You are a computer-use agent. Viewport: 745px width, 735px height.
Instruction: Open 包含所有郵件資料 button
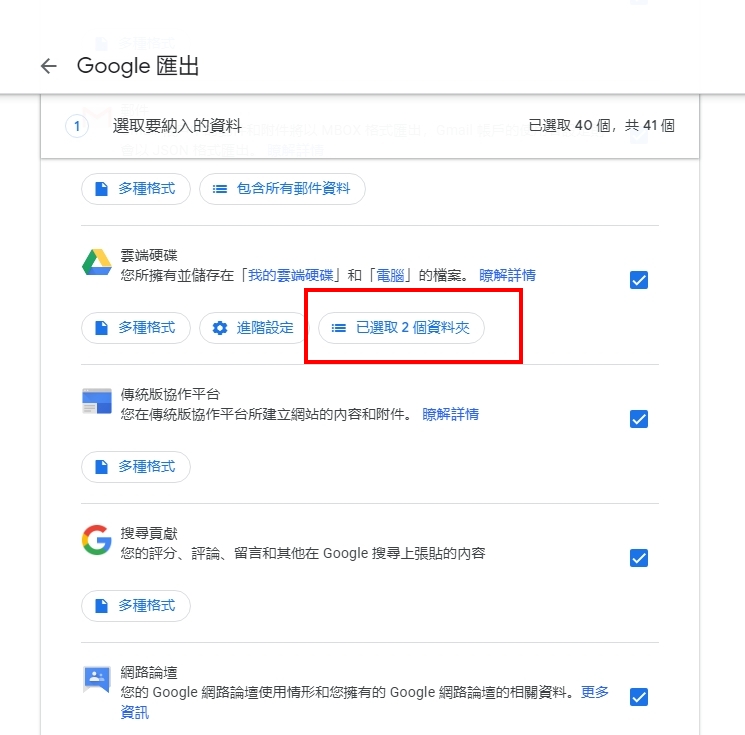point(282,189)
